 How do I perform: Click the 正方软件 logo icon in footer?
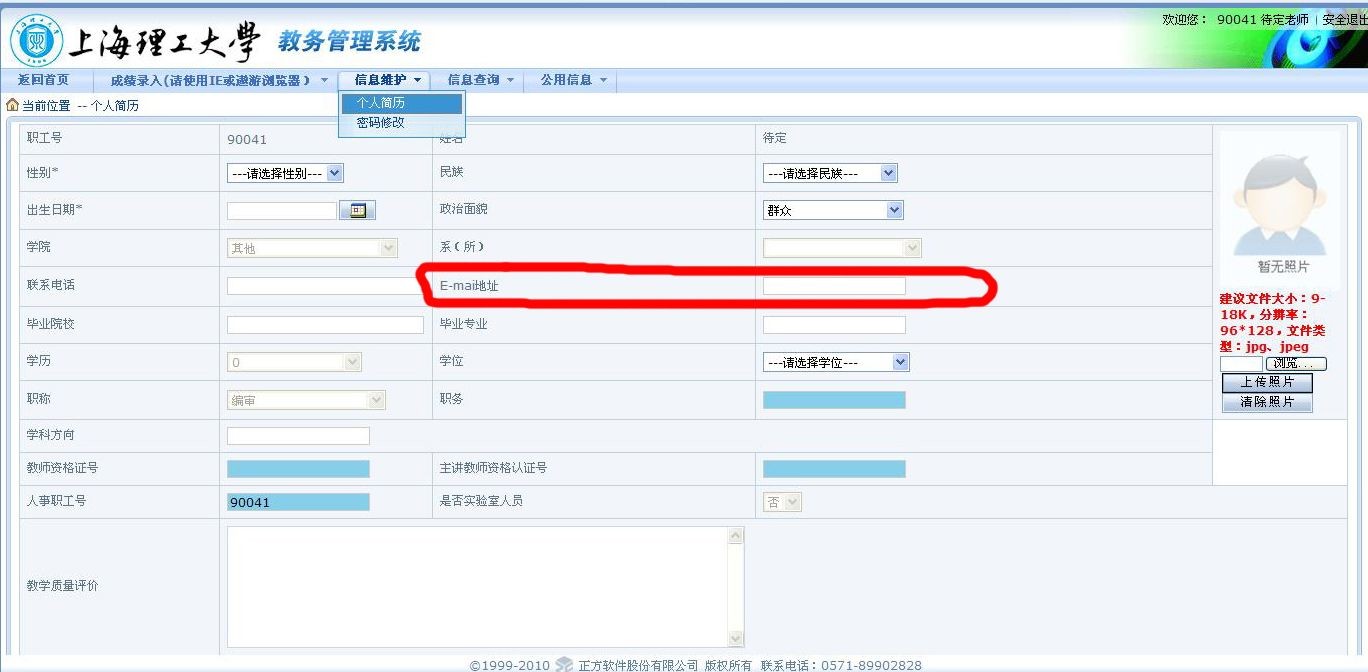[564, 665]
